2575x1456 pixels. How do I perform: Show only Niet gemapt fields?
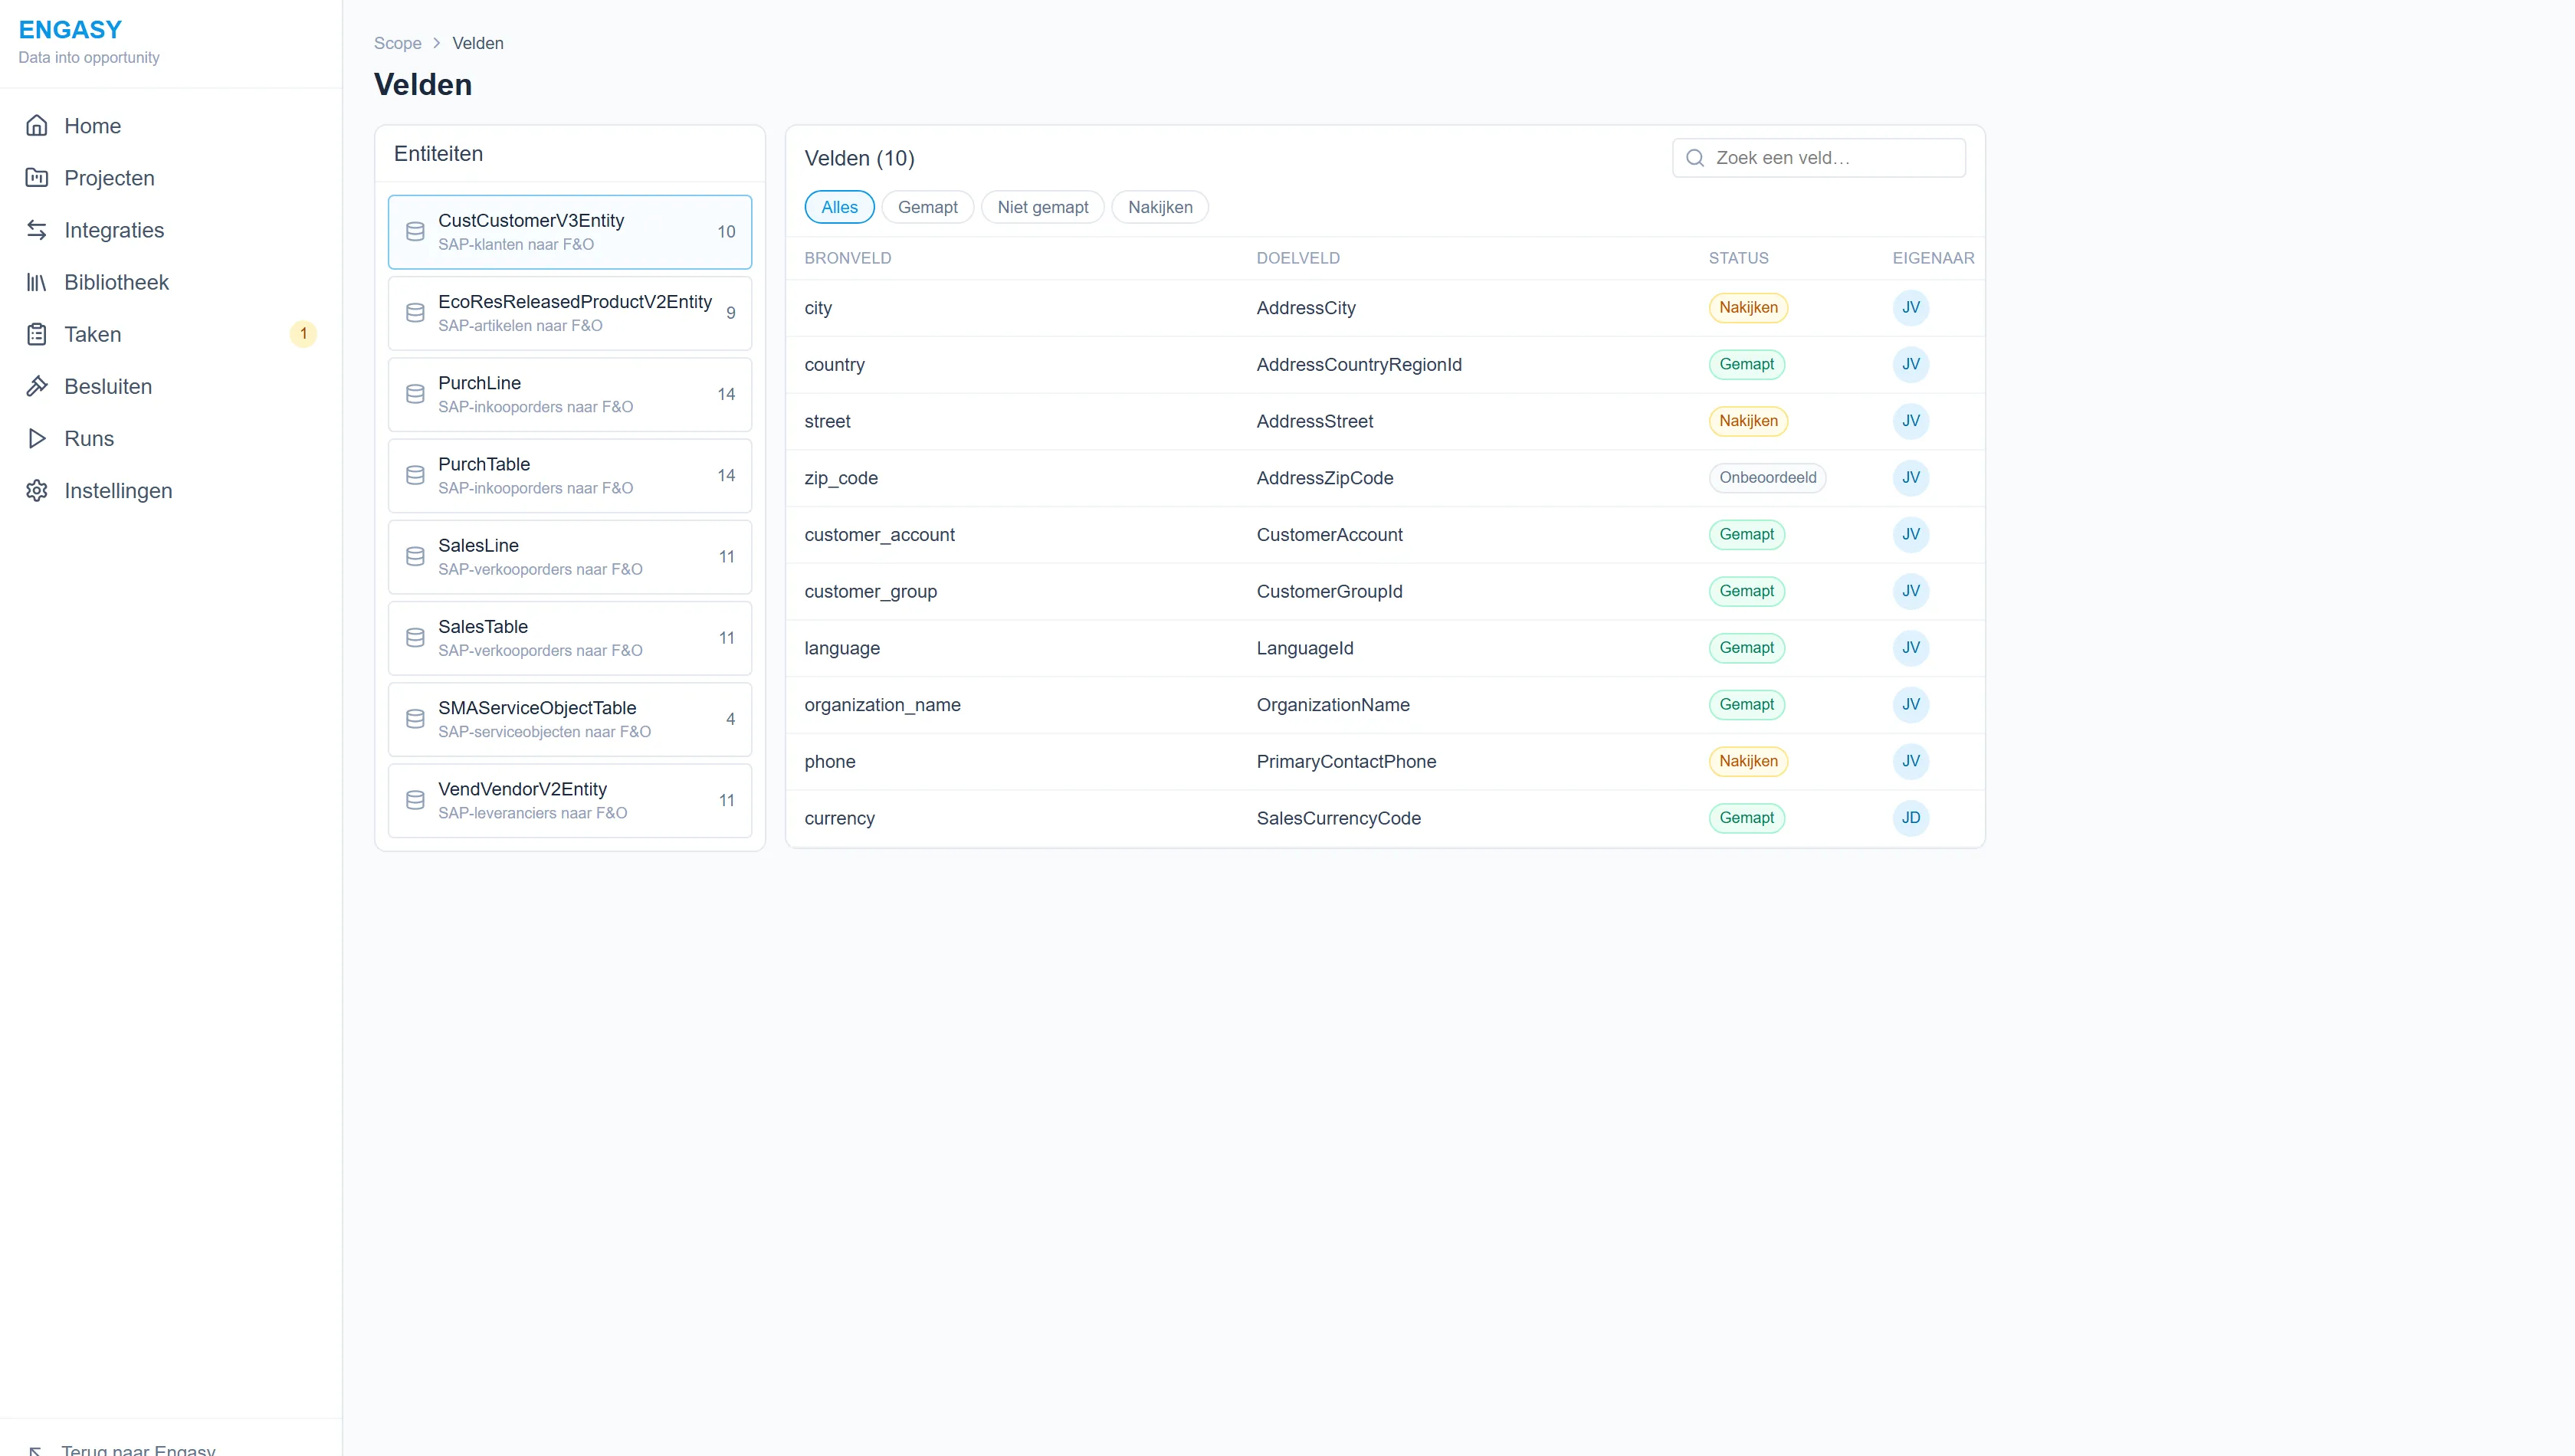pyautogui.click(x=1043, y=207)
